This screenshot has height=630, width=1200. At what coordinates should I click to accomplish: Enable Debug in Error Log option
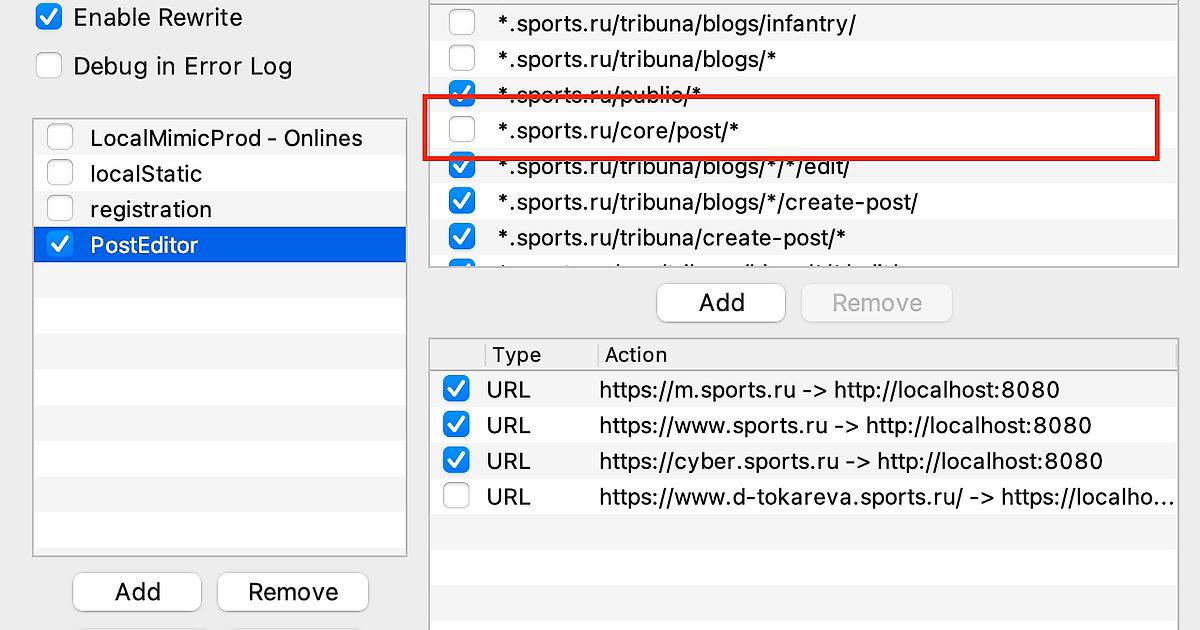(x=49, y=66)
